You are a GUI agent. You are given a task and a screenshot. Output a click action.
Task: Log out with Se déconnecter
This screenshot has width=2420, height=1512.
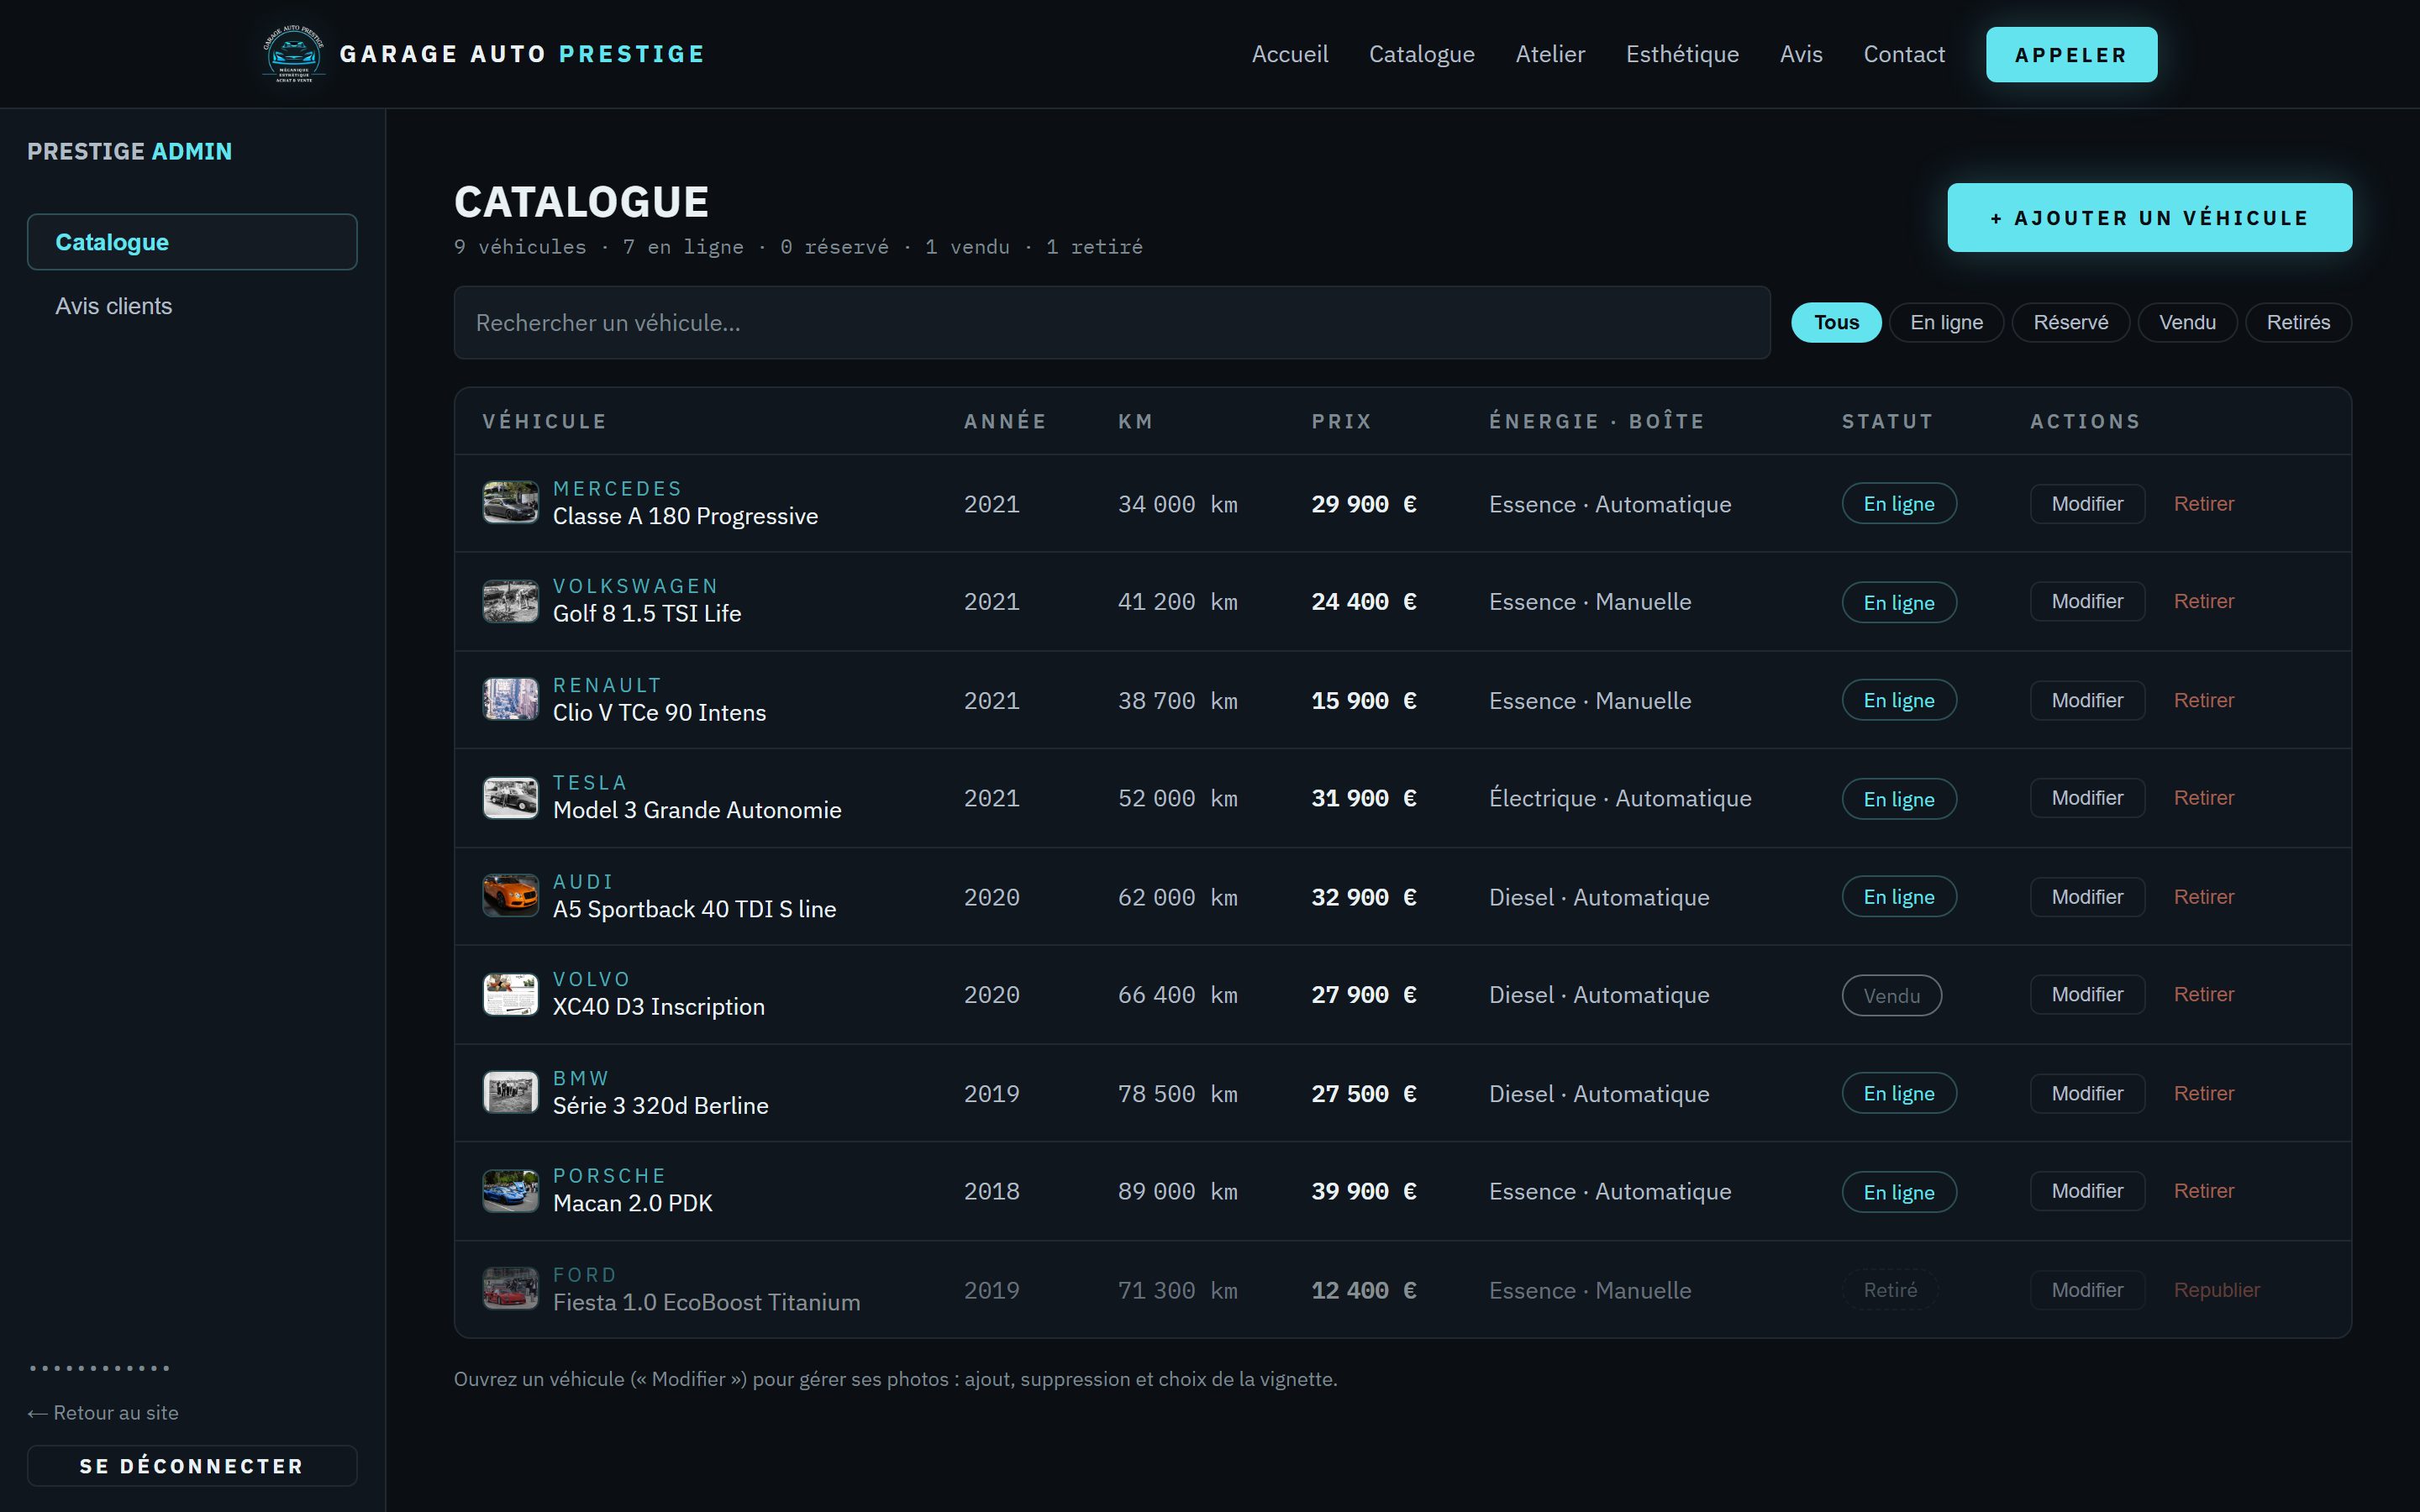click(192, 1465)
